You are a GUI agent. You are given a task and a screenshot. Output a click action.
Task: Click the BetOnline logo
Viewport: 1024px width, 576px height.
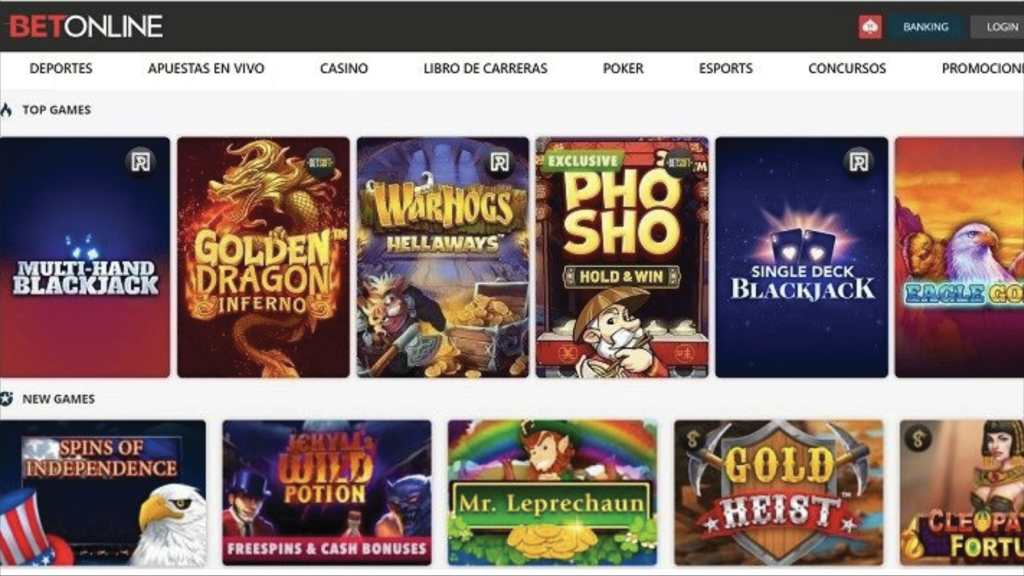(x=86, y=26)
